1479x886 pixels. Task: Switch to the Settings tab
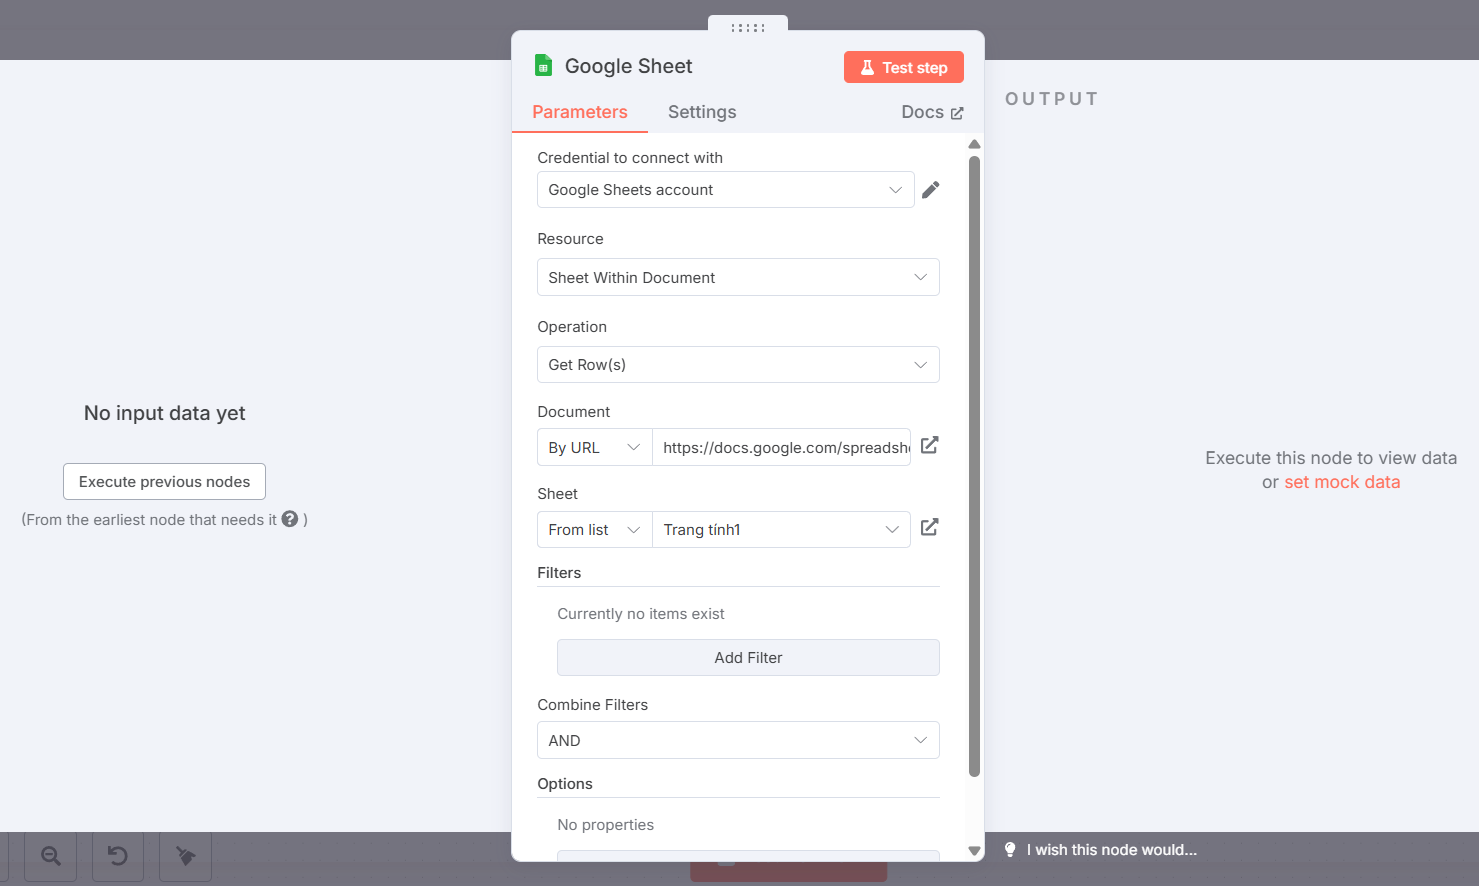point(702,112)
